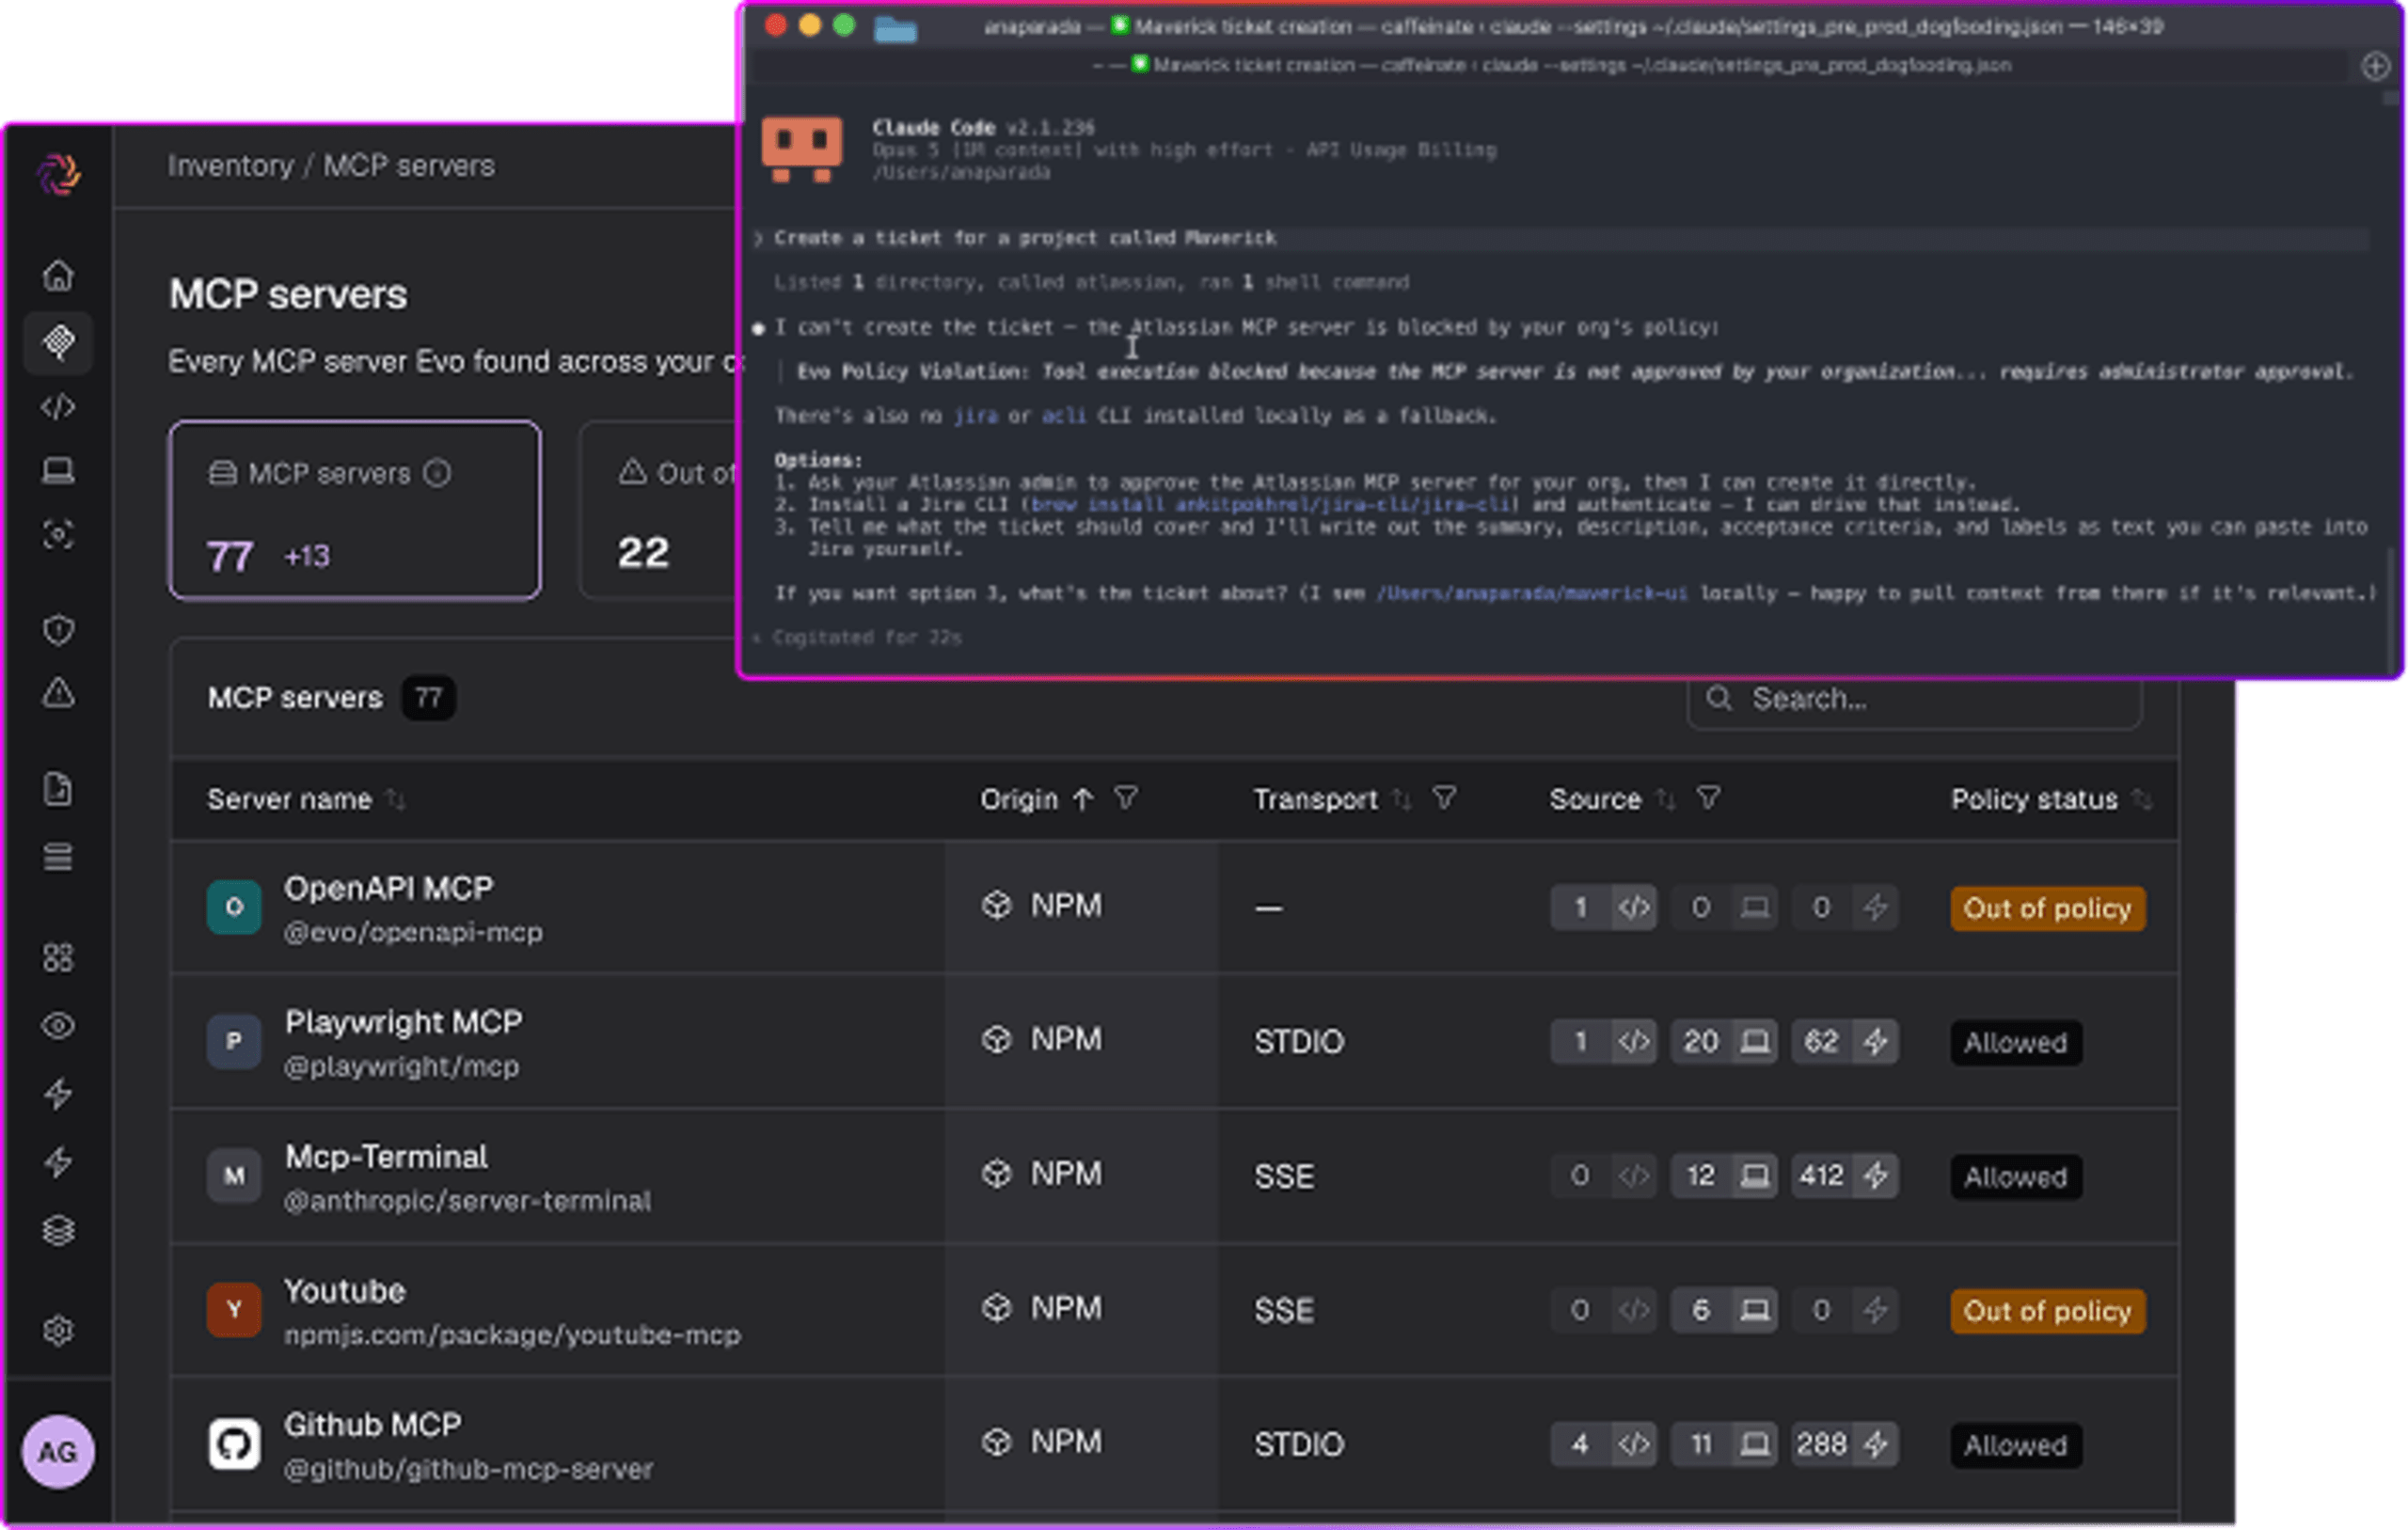This screenshot has width=2408, height=1530.
Task: Open the eye monitoring icon in the sidebar
Action: 58,1026
